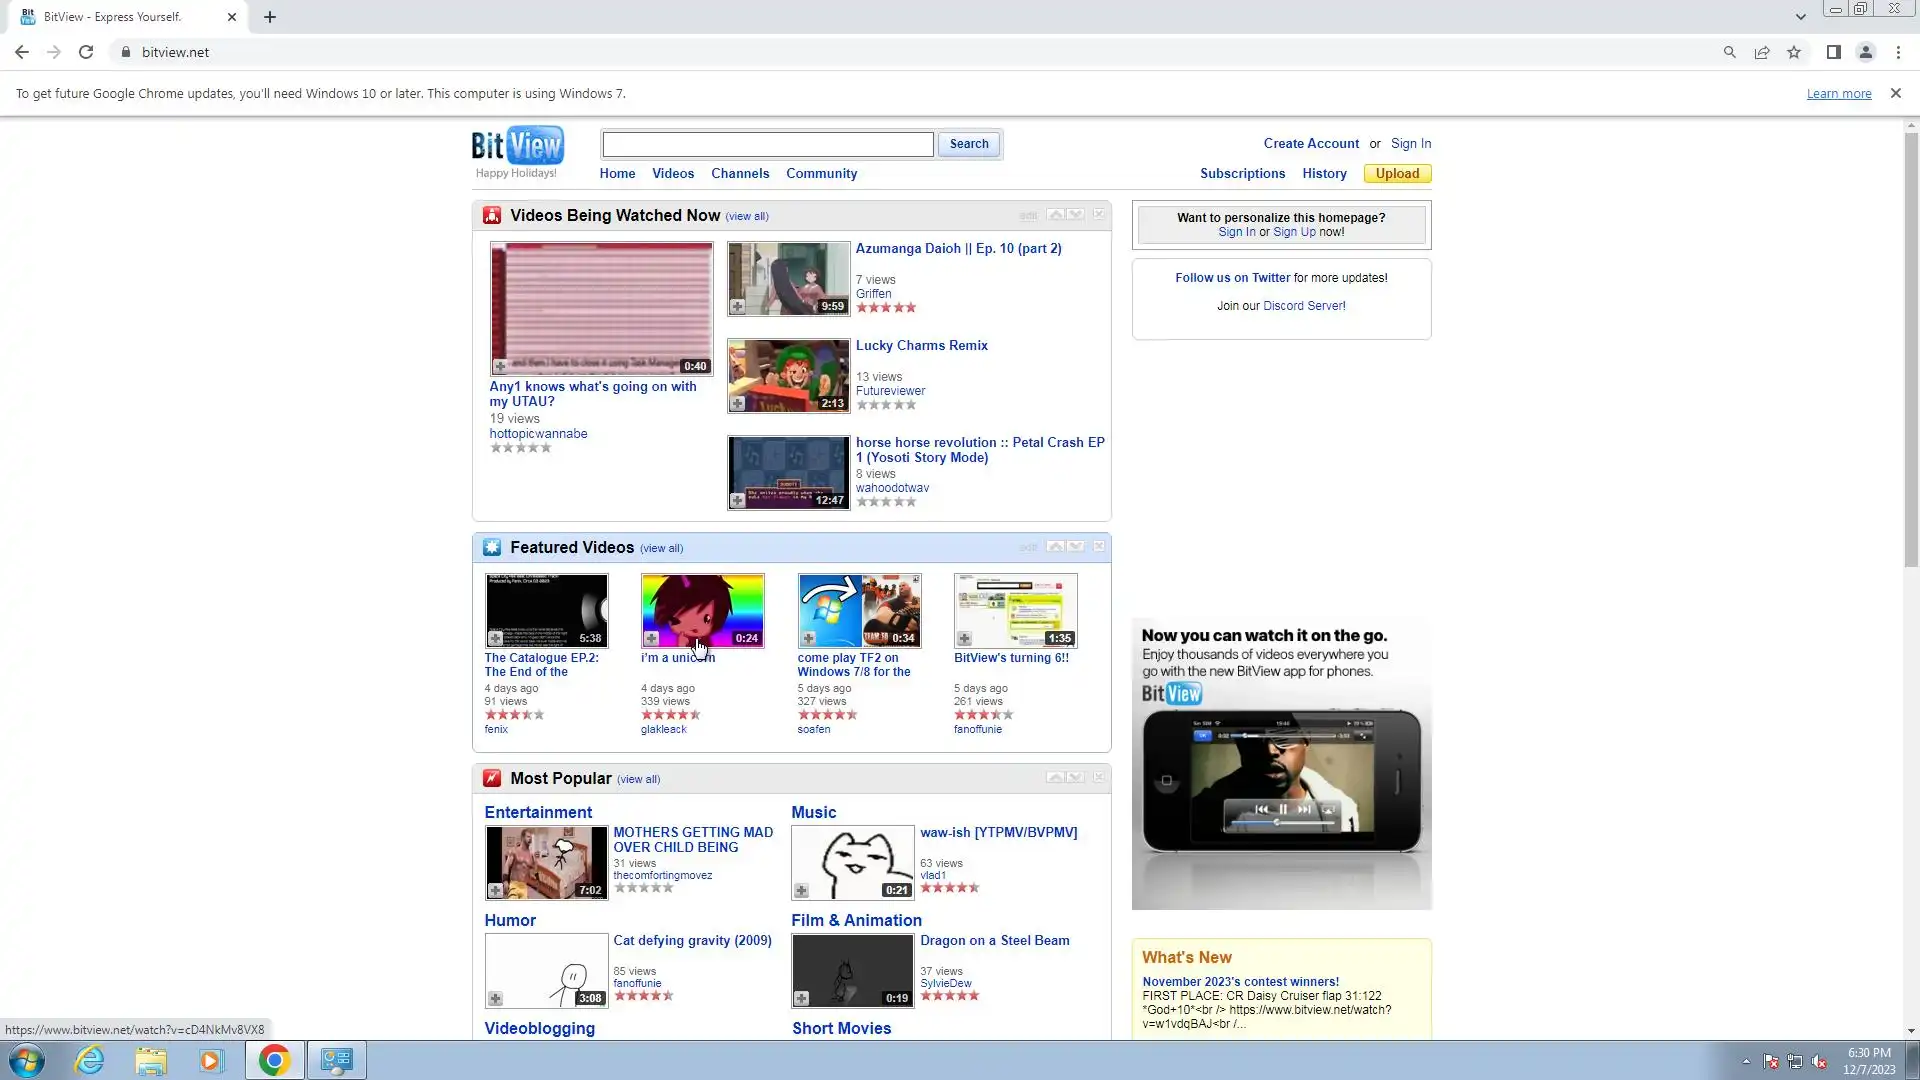Go to the Channels tab
The image size is (1920, 1080).
(740, 173)
